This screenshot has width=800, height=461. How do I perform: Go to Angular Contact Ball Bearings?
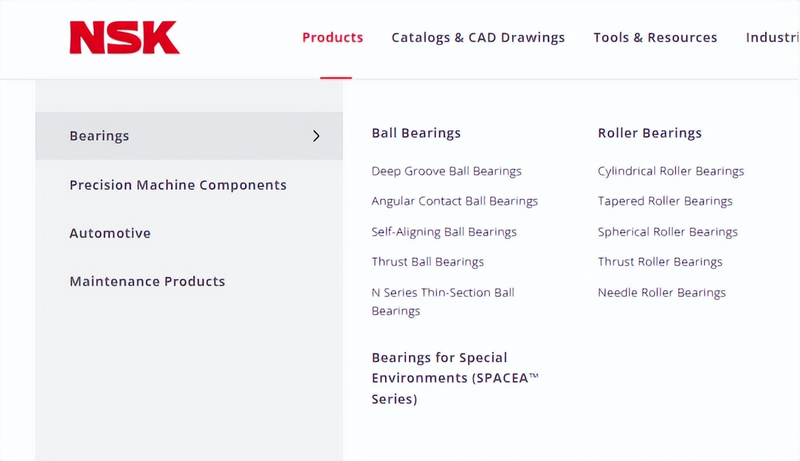click(x=454, y=201)
